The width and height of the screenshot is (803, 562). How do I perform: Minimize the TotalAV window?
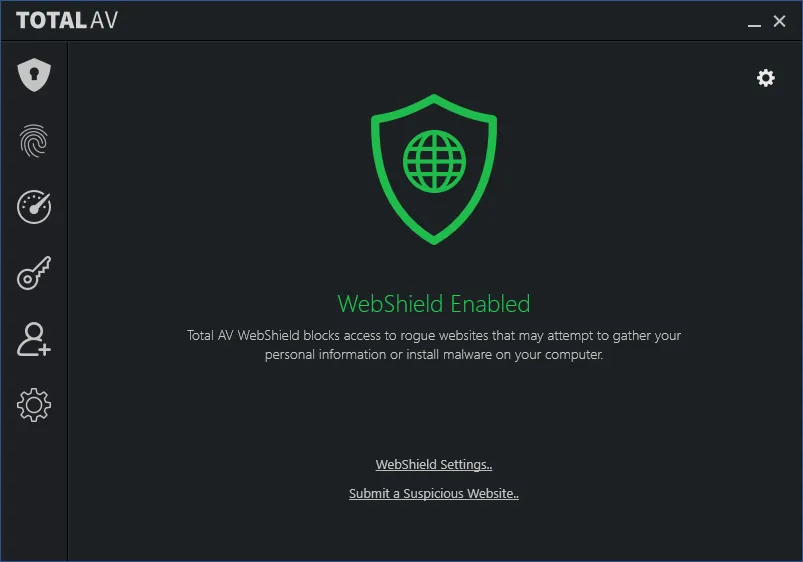click(754, 22)
